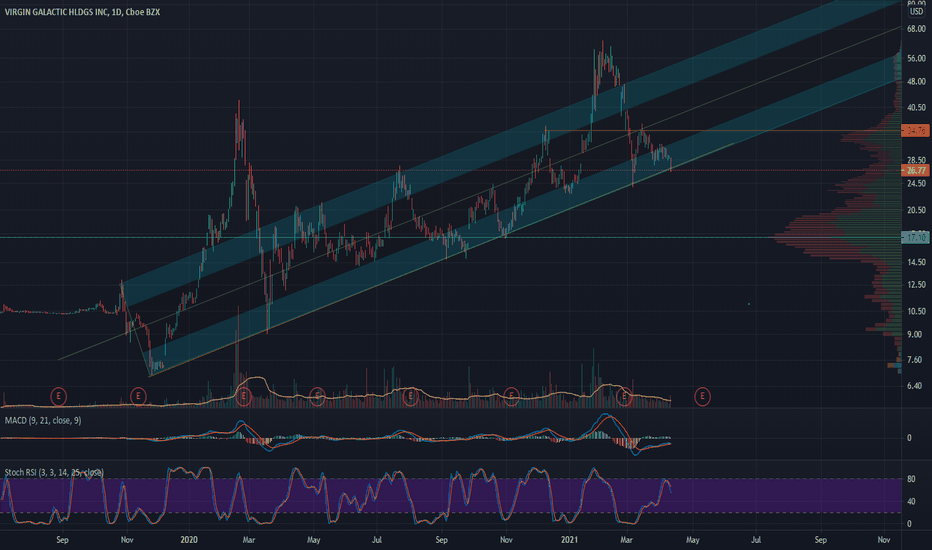Viewport: 932px width, 550px height.
Task: Click the 40 level on Stoch RSI axis
Action: click(x=911, y=502)
